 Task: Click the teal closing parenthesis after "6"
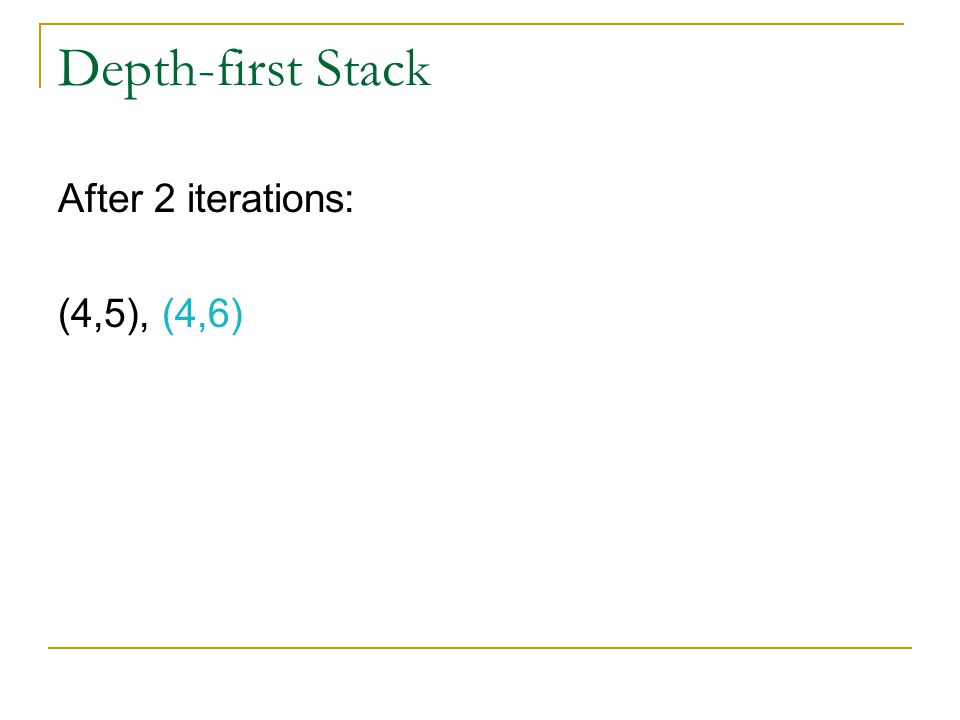pyautogui.click(x=237, y=316)
